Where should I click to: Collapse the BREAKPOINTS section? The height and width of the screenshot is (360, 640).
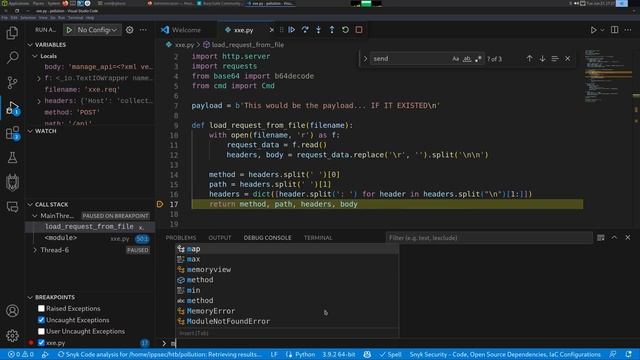[55, 297]
